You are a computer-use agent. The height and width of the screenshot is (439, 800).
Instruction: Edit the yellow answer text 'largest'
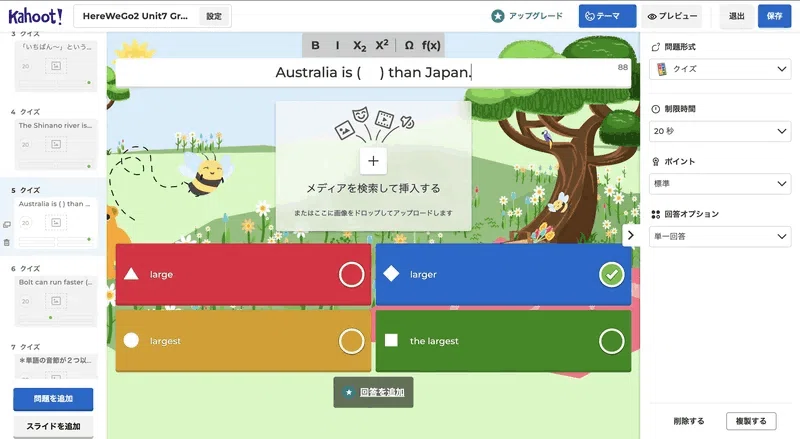(x=165, y=341)
